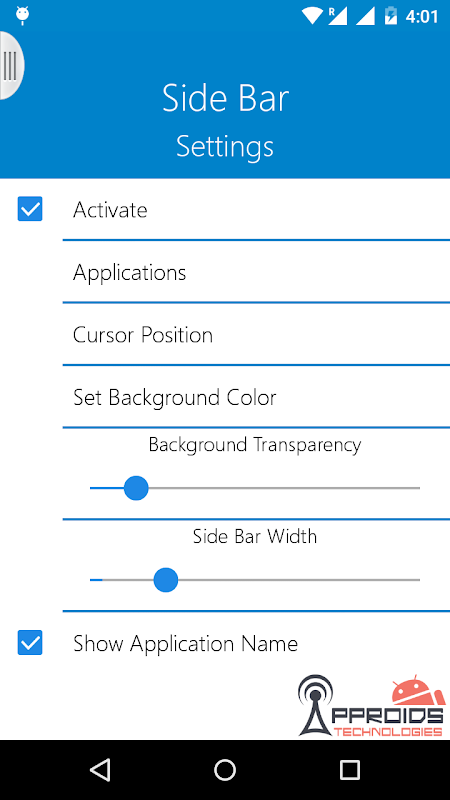Go back with the navigation back button
Viewport: 450px width, 800px height.
point(100,769)
